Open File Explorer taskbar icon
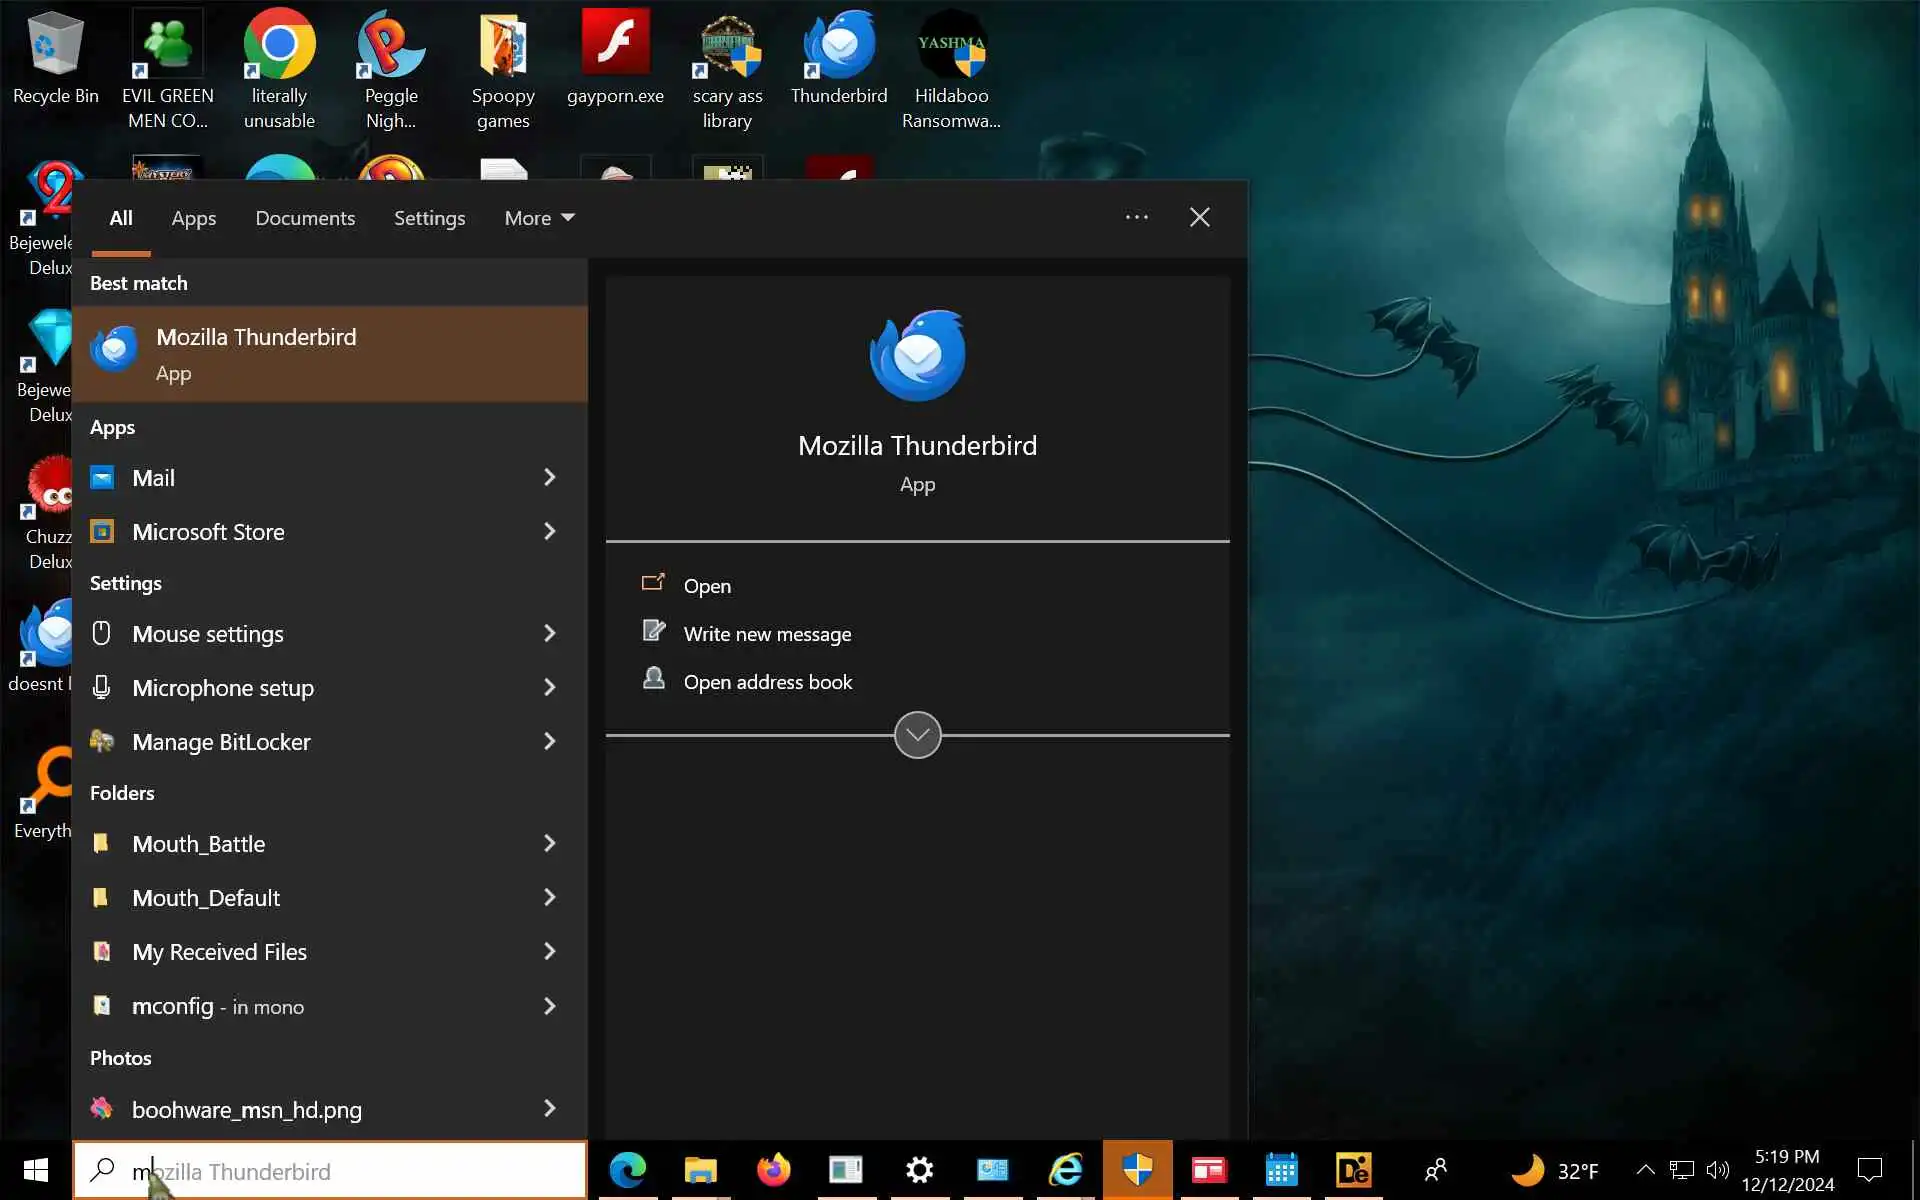The height and width of the screenshot is (1200, 1920). pos(700,1169)
